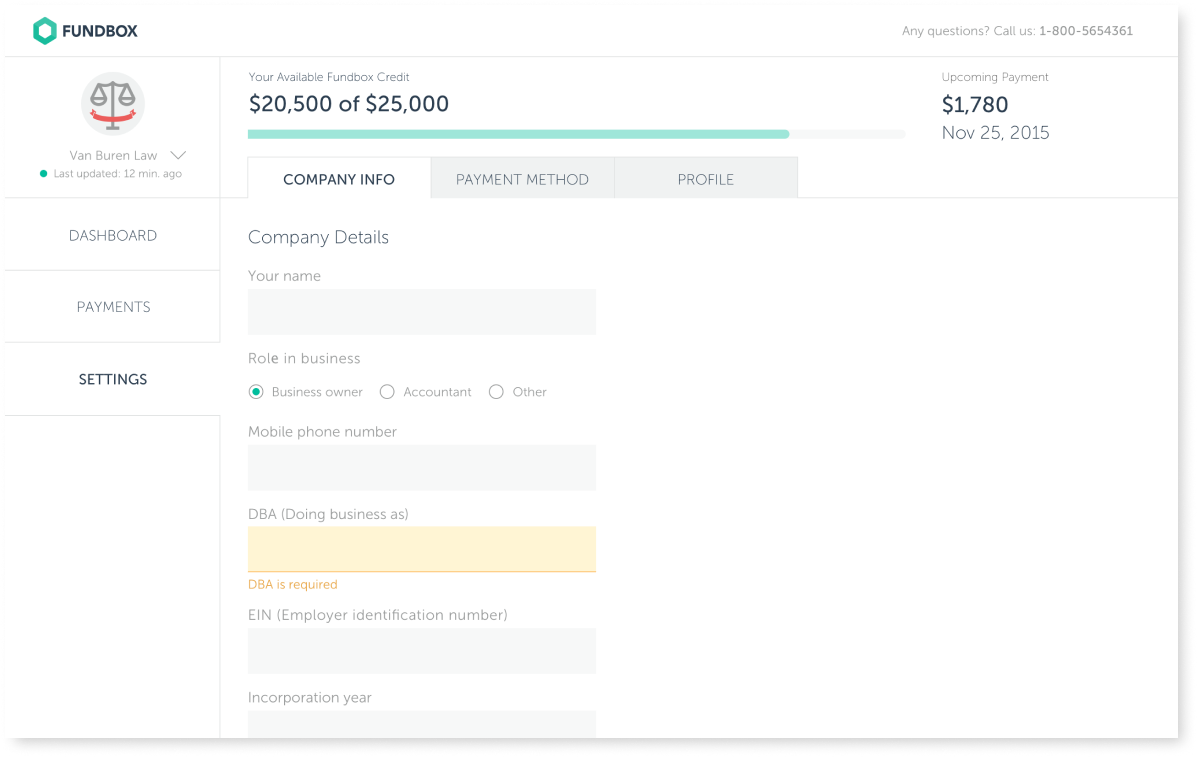Viewport: 1197px width, 757px height.
Task: Click the upcoming payment amount "$1,780"
Action: point(975,105)
